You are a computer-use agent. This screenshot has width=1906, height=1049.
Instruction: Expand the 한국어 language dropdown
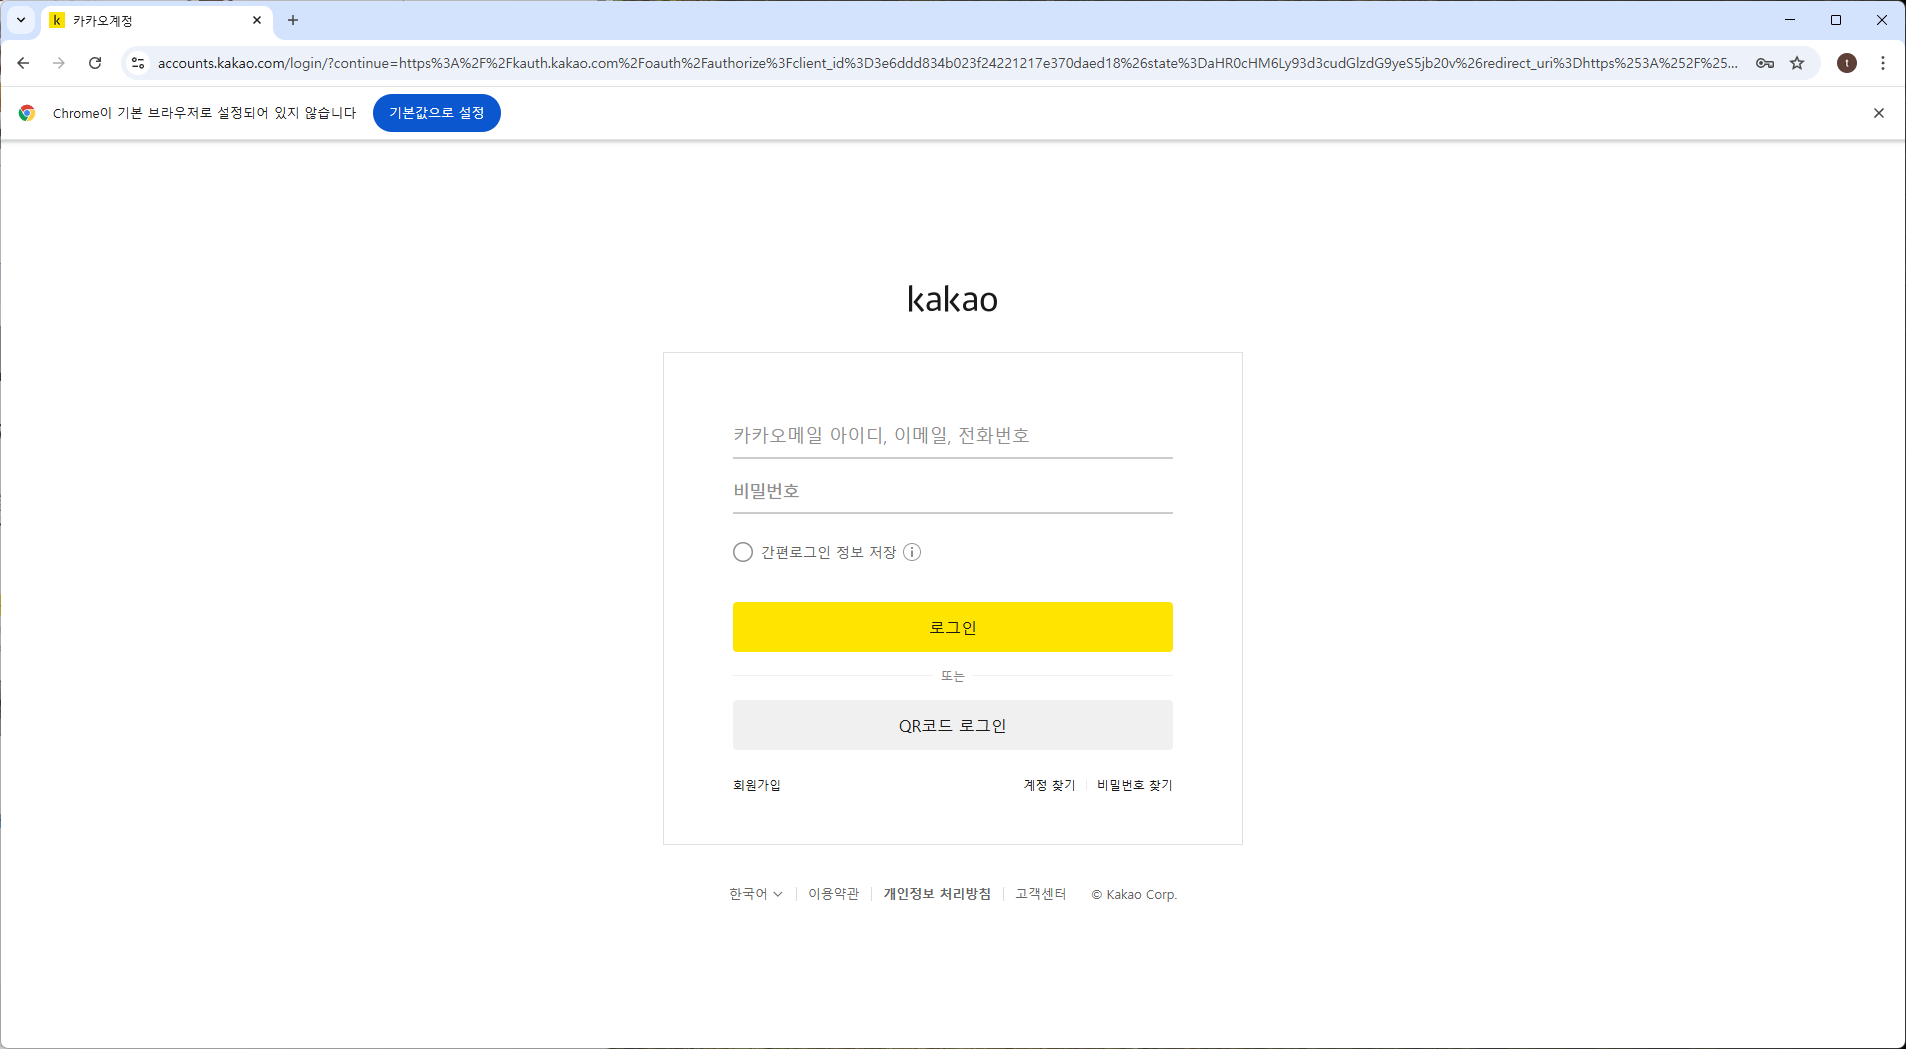pyautogui.click(x=755, y=894)
